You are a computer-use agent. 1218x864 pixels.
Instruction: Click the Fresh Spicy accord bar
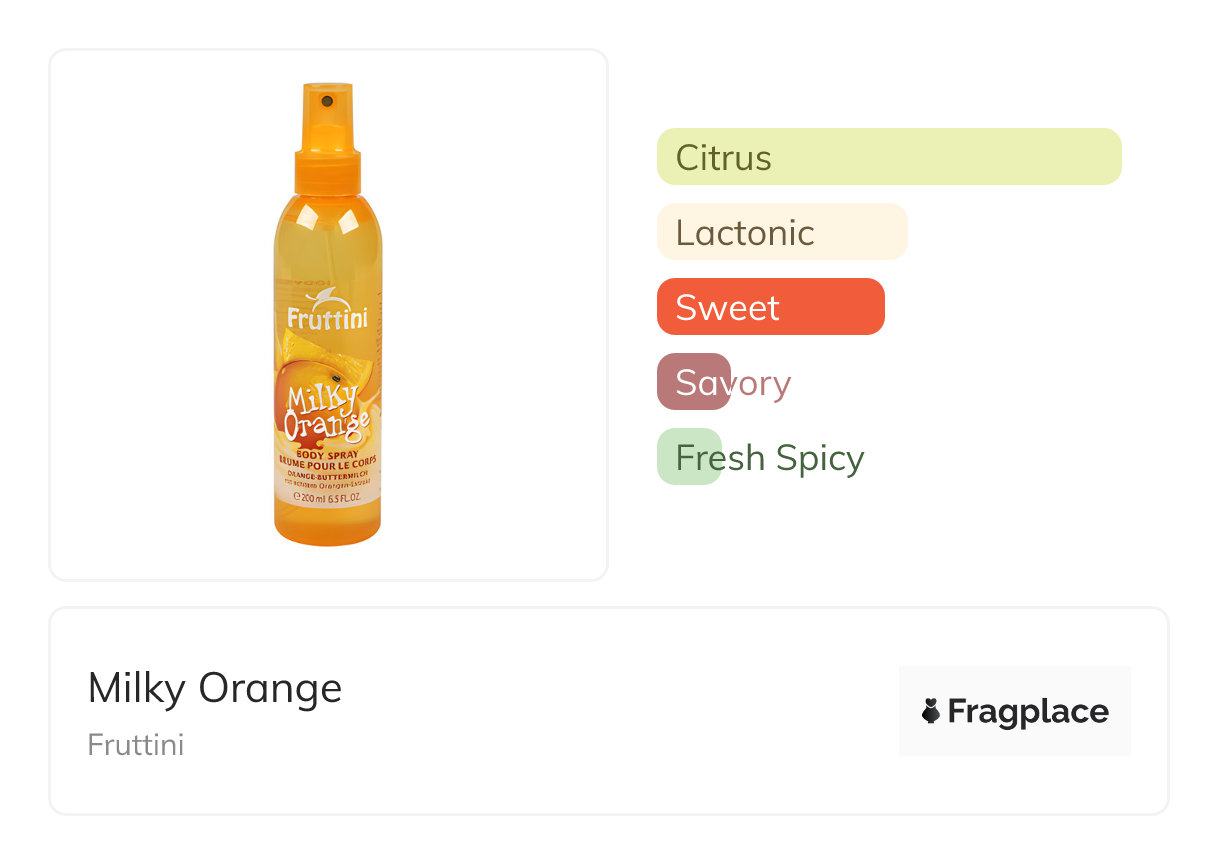(689, 457)
